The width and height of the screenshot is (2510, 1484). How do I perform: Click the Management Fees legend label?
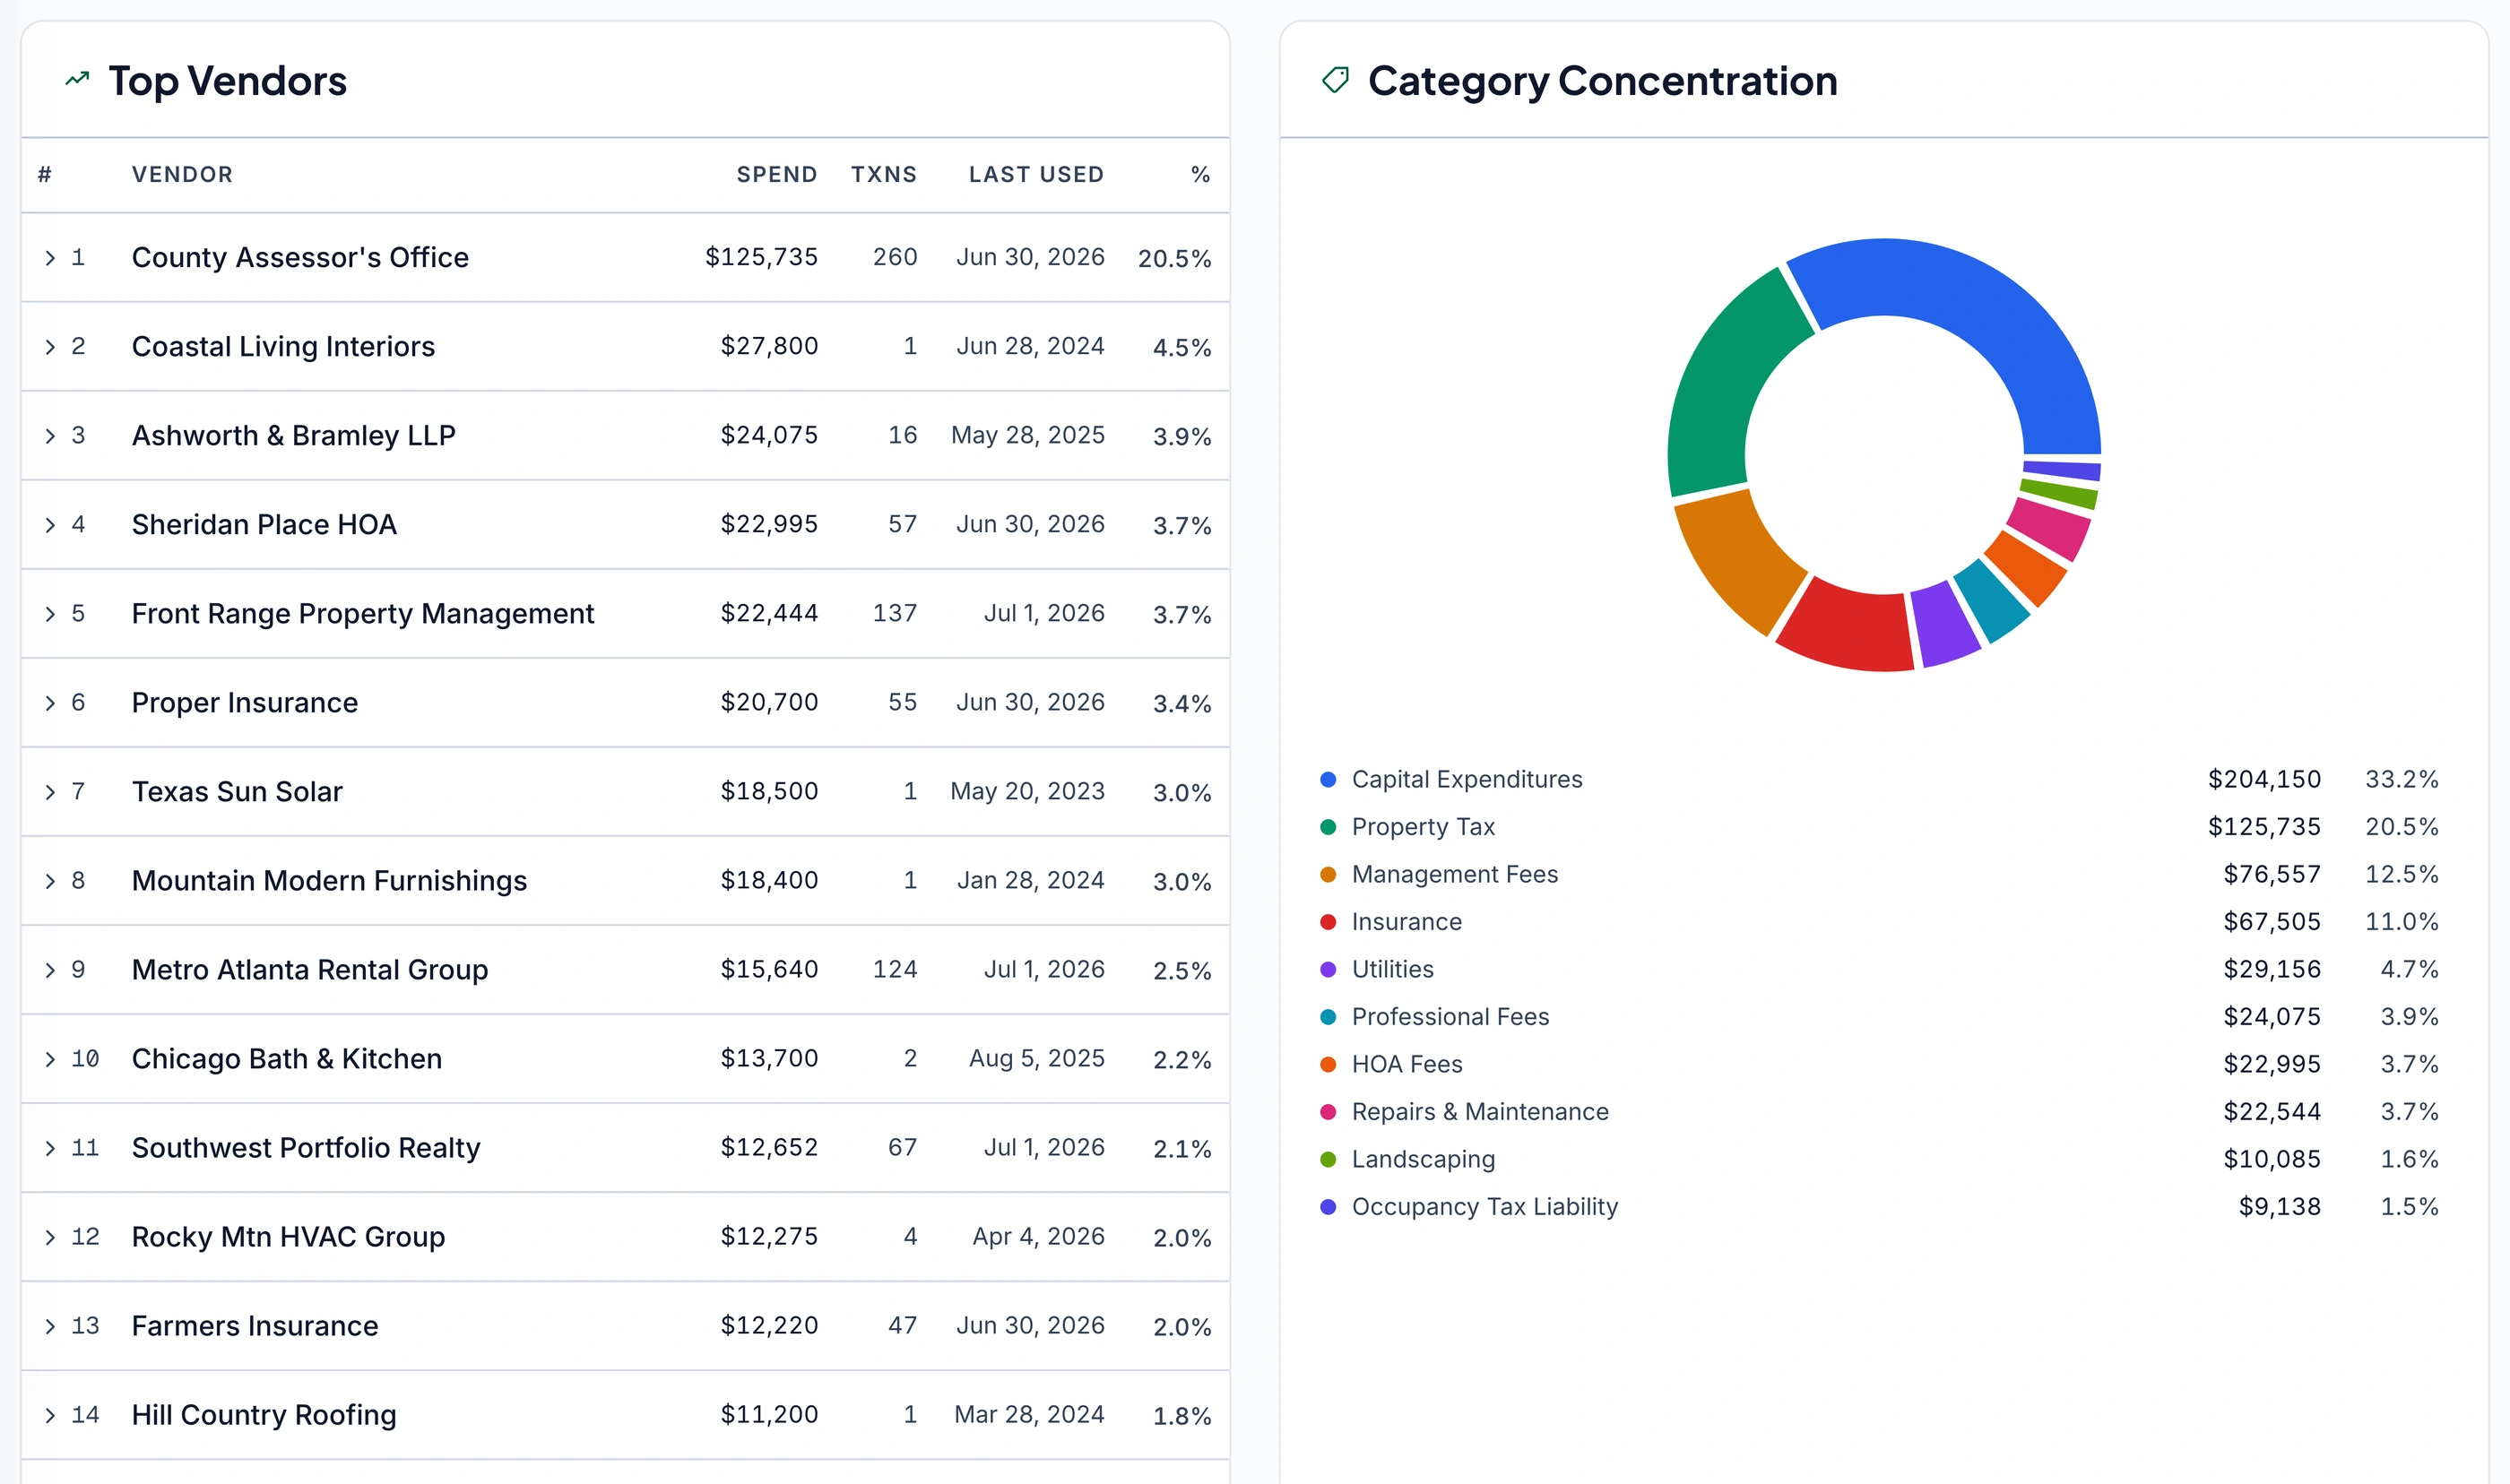click(1455, 874)
